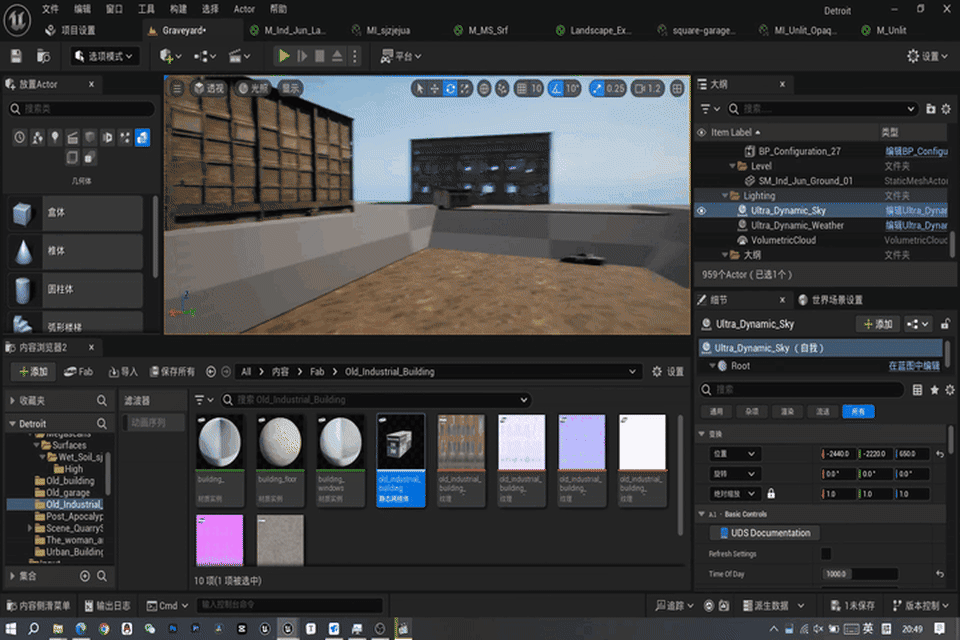Click the stop simulation button in toolbar
Screen dimensions: 960x640
[320, 56]
